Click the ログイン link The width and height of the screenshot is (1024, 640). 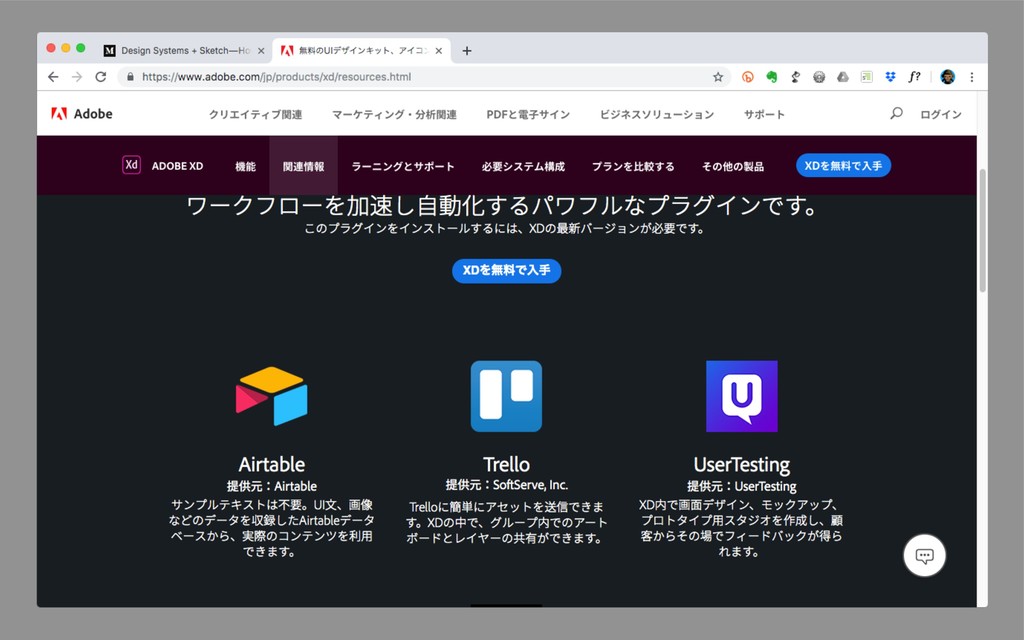click(x=940, y=114)
